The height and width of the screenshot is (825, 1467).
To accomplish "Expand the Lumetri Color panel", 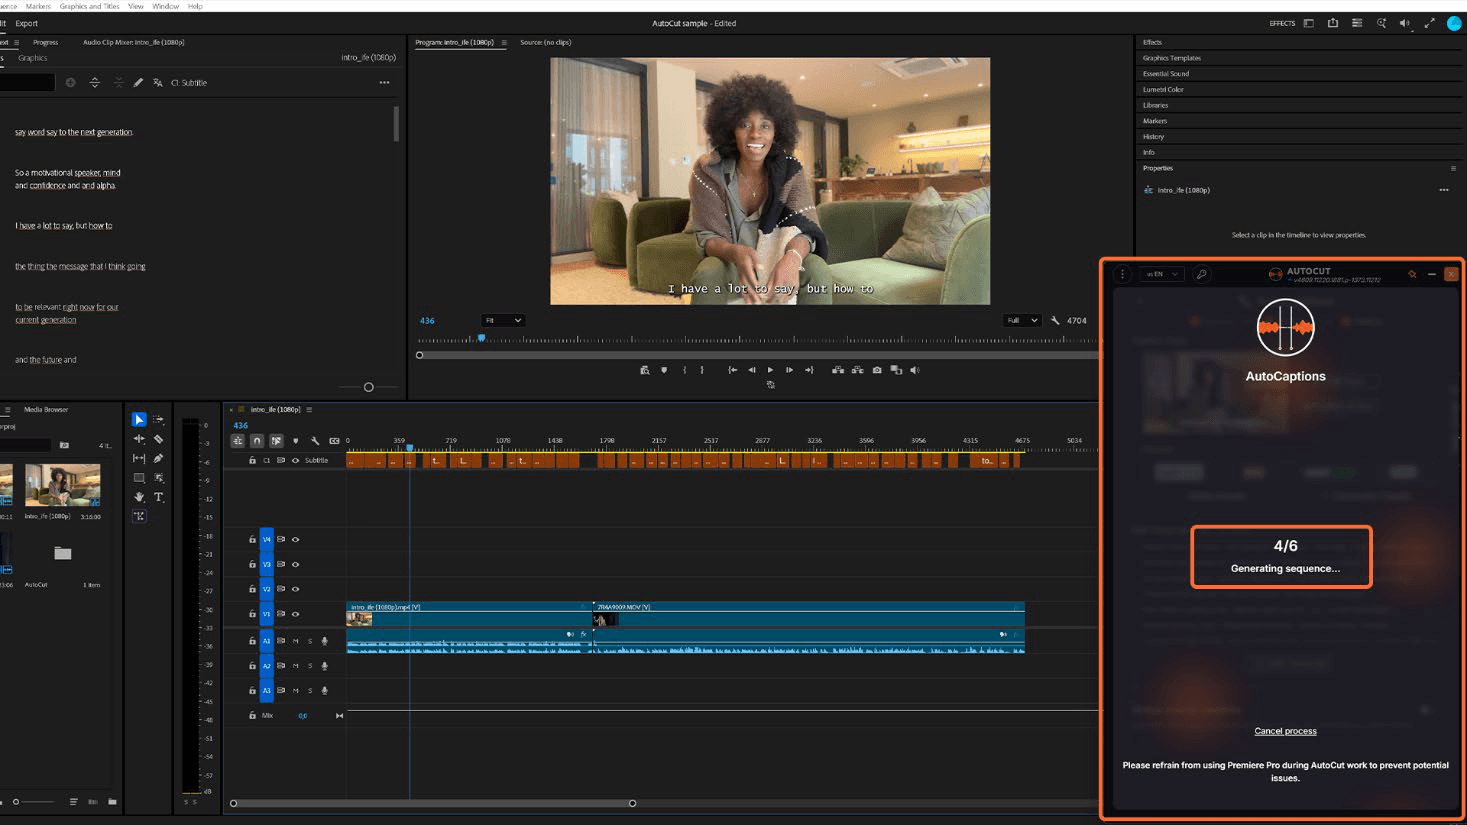I will point(1163,90).
